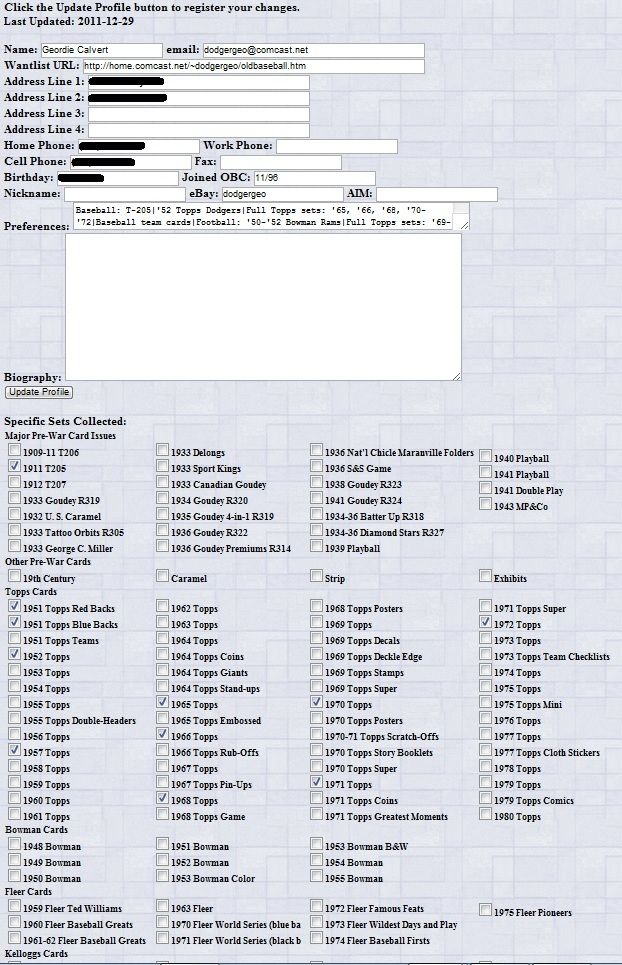
Task: Check the 1941 Double Play checkbox
Action: (x=485, y=488)
